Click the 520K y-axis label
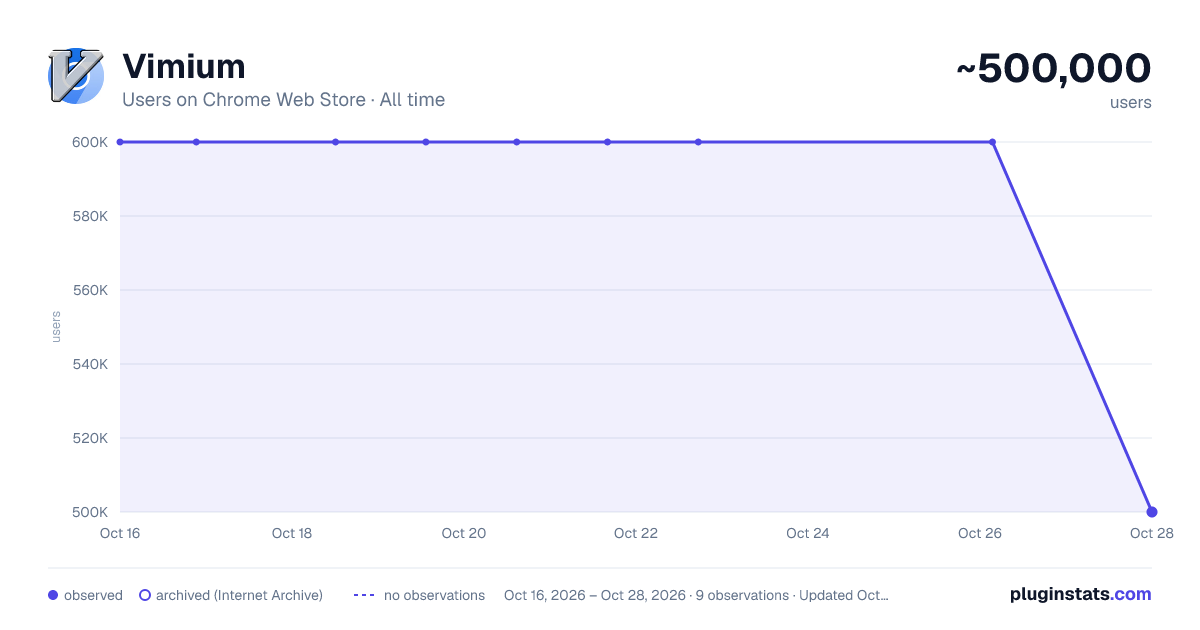Viewport: 1200px width, 630px height. (x=90, y=438)
